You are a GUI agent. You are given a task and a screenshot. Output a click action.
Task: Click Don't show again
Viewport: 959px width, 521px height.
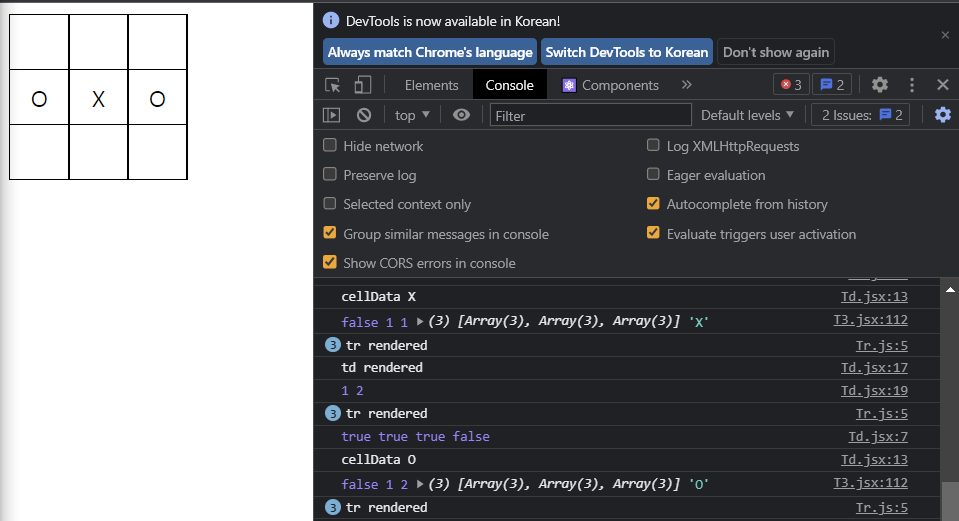coord(776,52)
